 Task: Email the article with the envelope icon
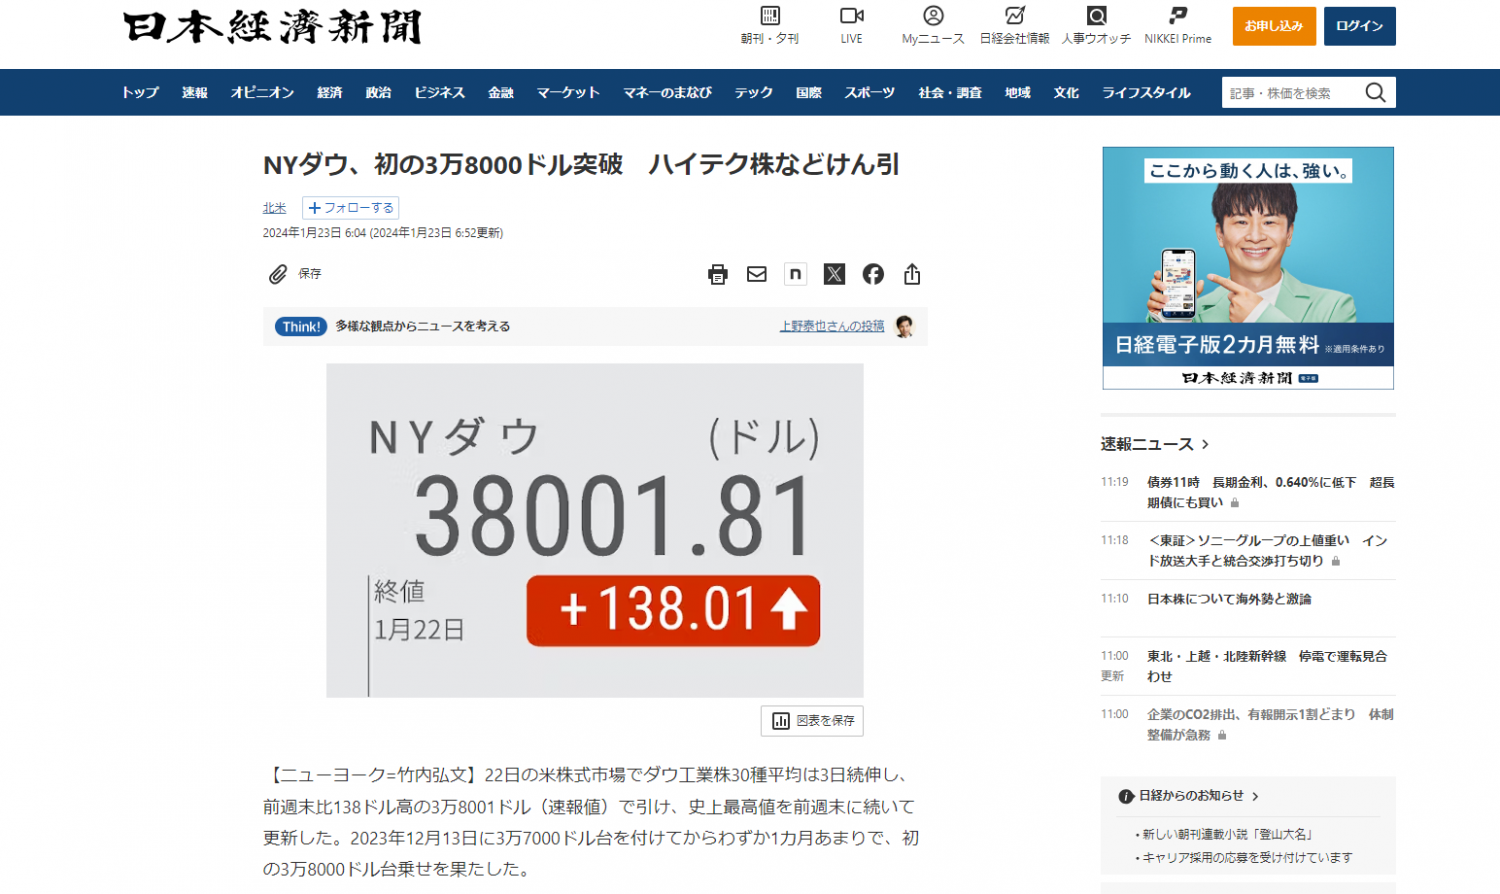pos(757,274)
